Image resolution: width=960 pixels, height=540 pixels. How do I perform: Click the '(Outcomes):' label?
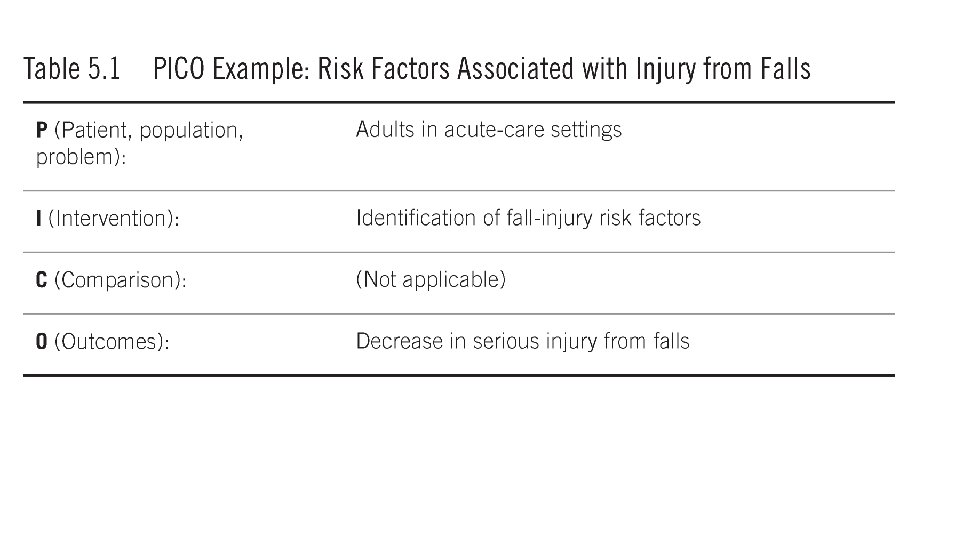tap(112, 342)
